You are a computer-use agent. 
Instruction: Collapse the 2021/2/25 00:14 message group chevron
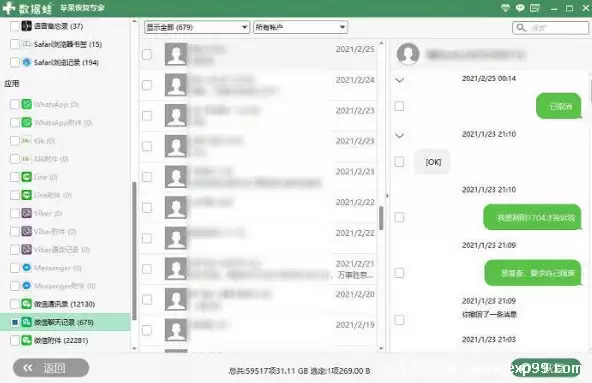coord(399,80)
